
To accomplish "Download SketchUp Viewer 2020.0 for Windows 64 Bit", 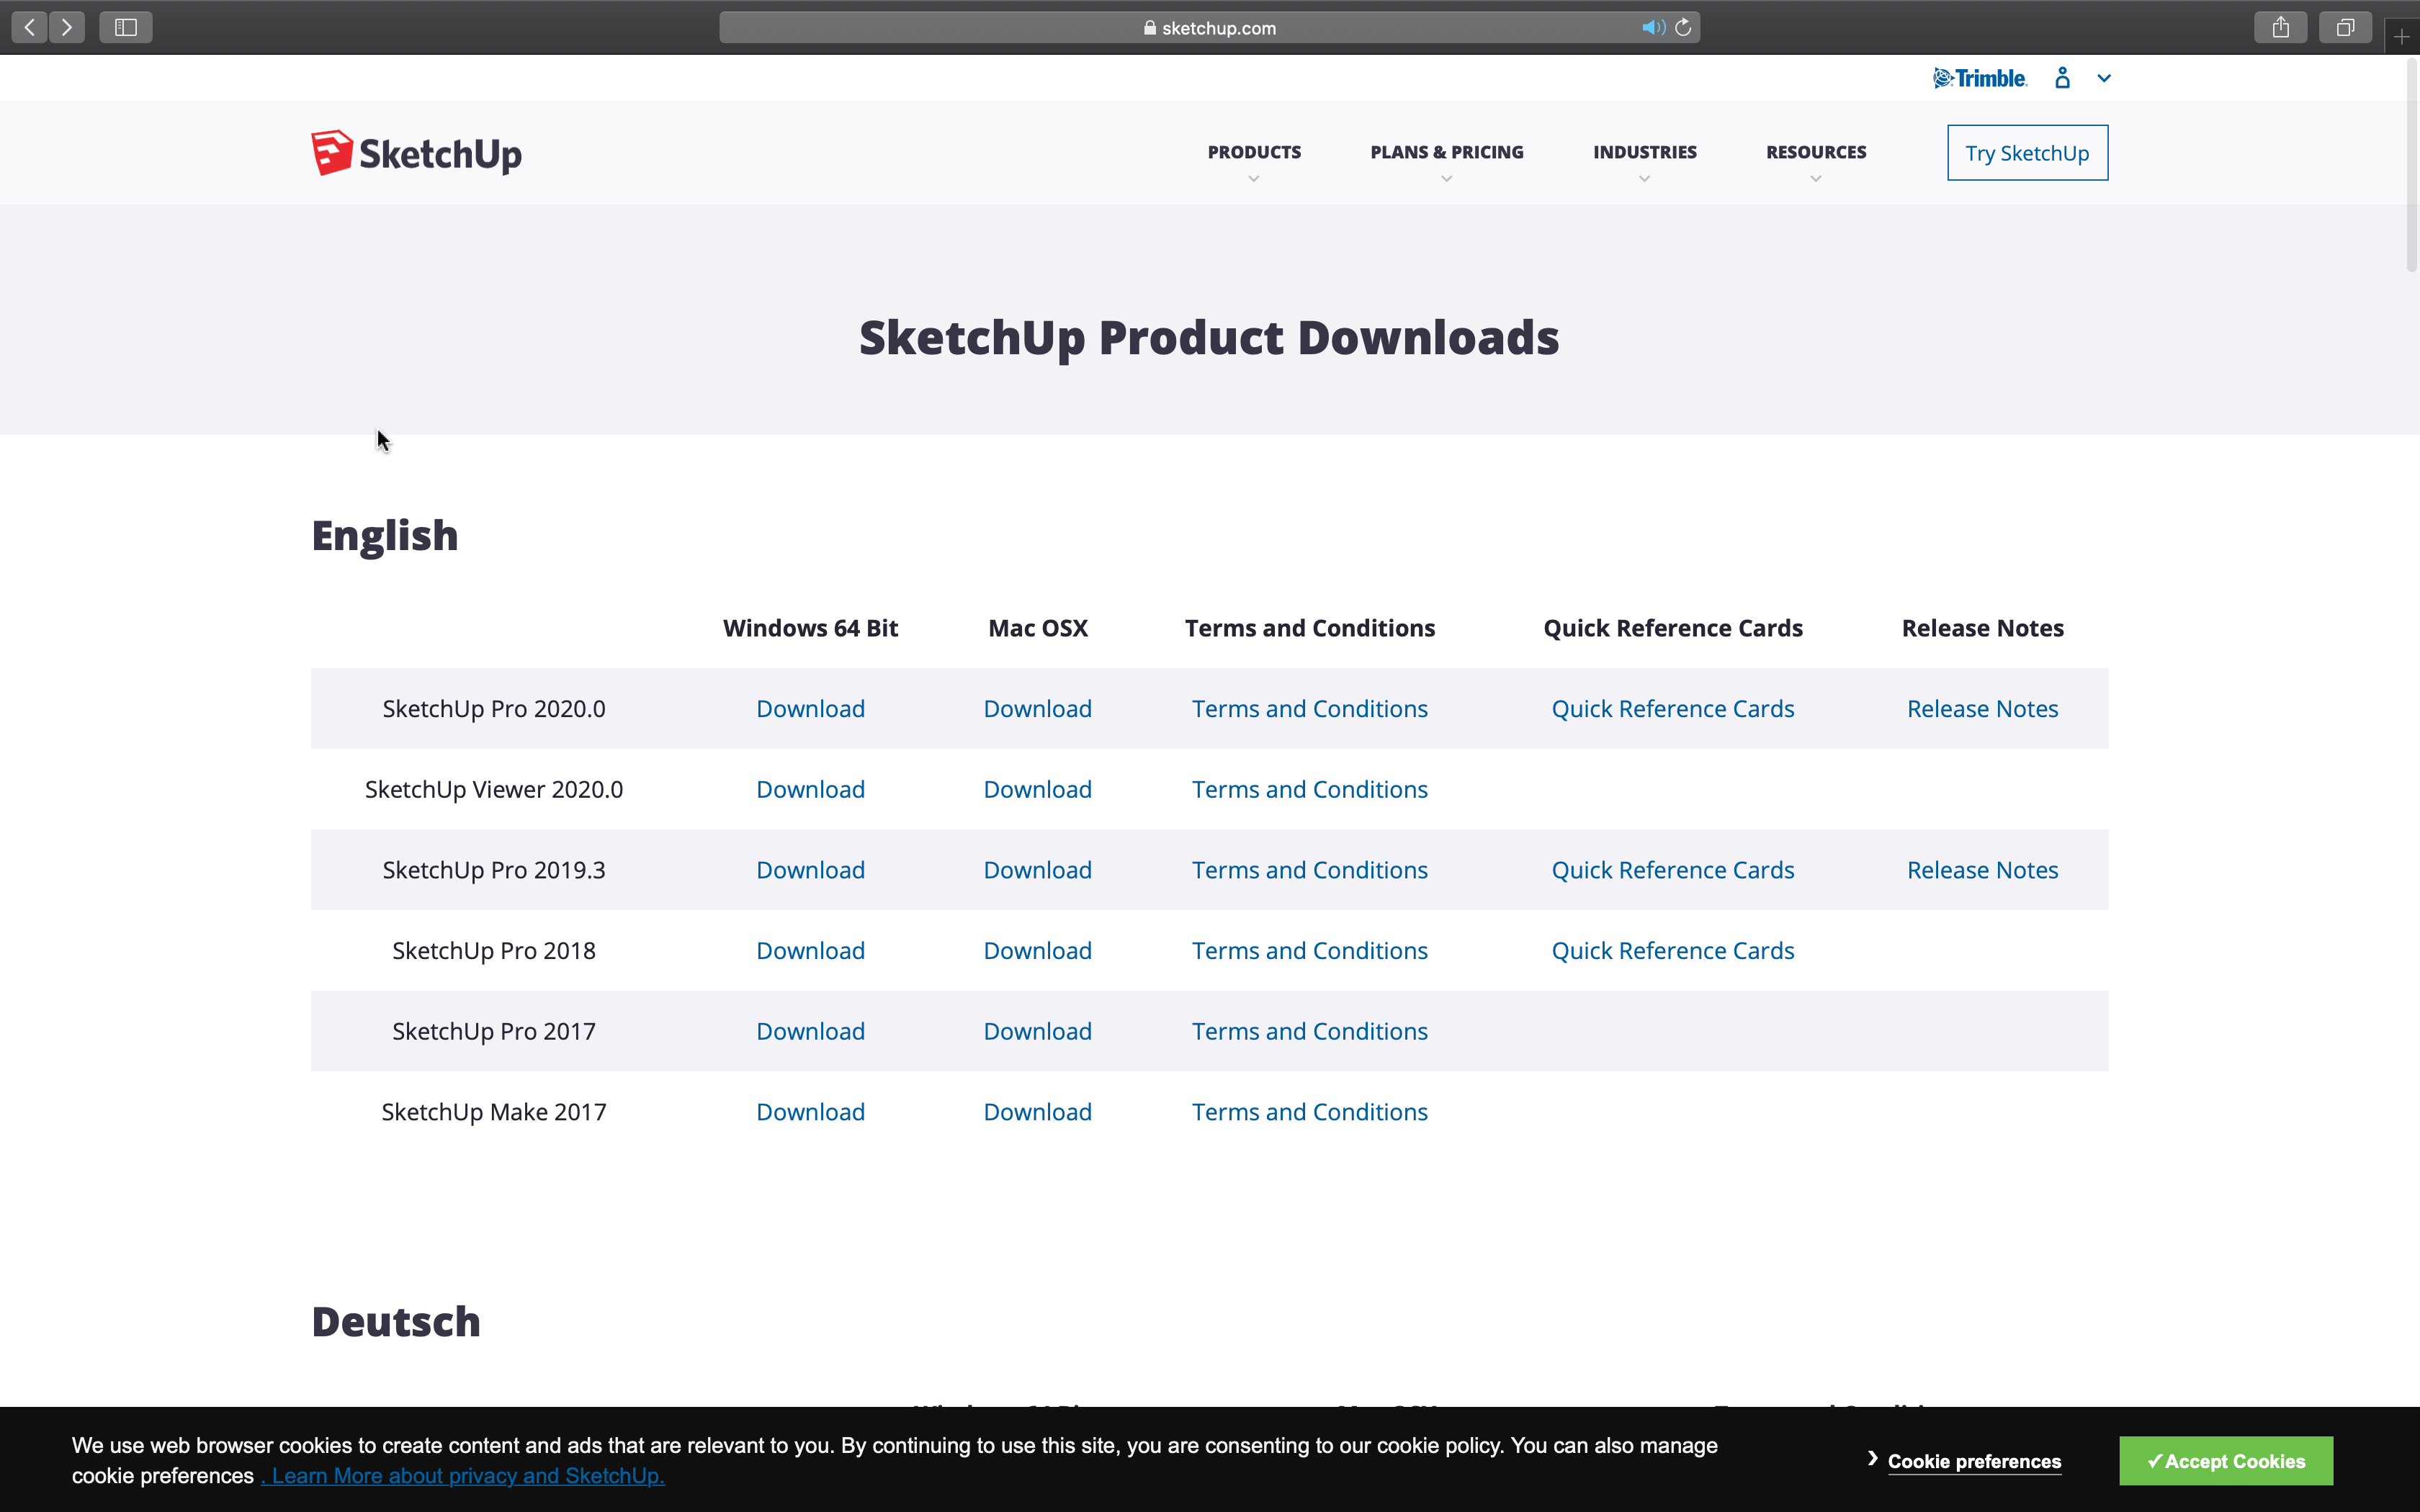I will coord(811,790).
